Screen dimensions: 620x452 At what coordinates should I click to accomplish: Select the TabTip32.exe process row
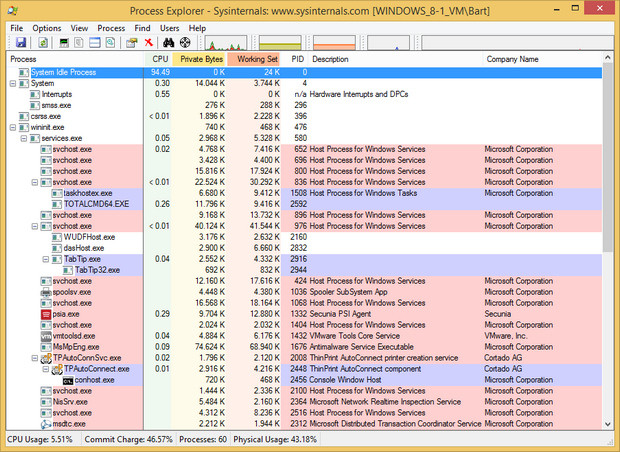[x=304, y=270]
